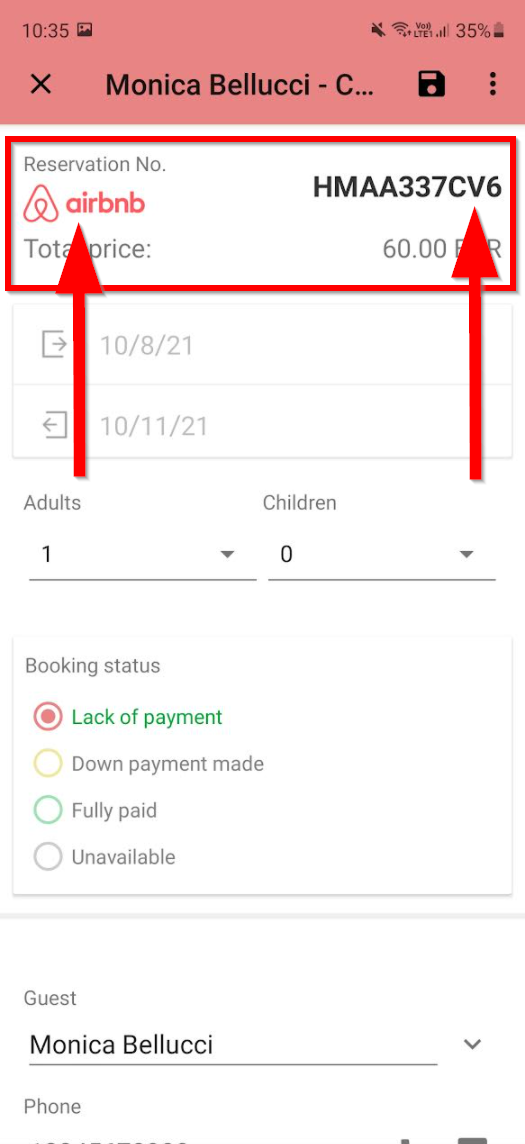Screen dimensions: 525x1144
Task: Tap the check-out date 10/11/21
Action: coord(154,426)
